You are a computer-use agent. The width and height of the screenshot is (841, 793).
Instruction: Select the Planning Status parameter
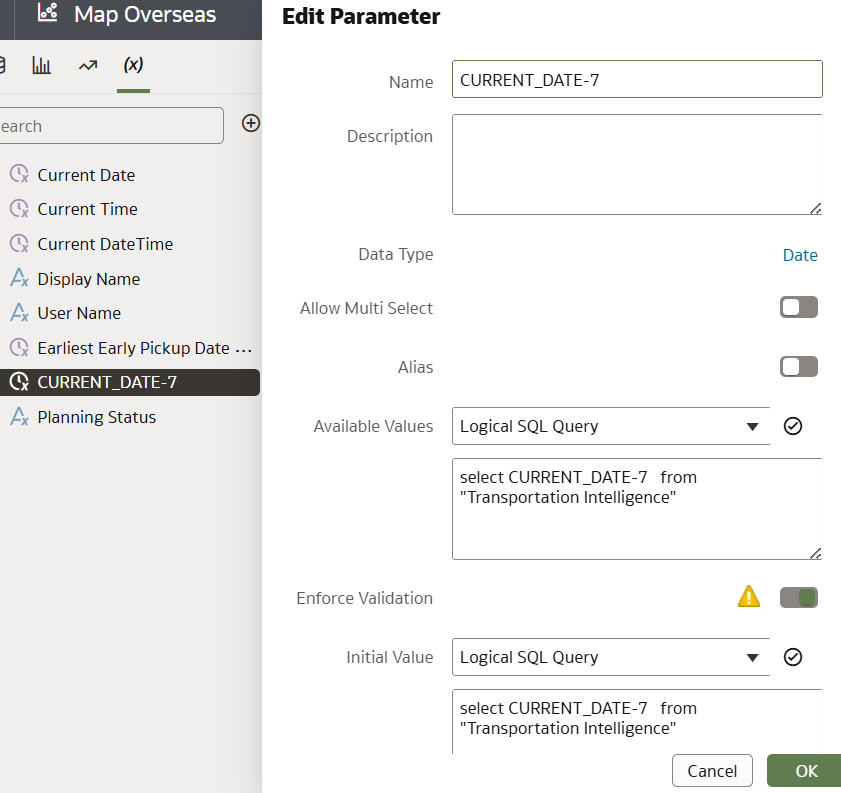click(96, 417)
